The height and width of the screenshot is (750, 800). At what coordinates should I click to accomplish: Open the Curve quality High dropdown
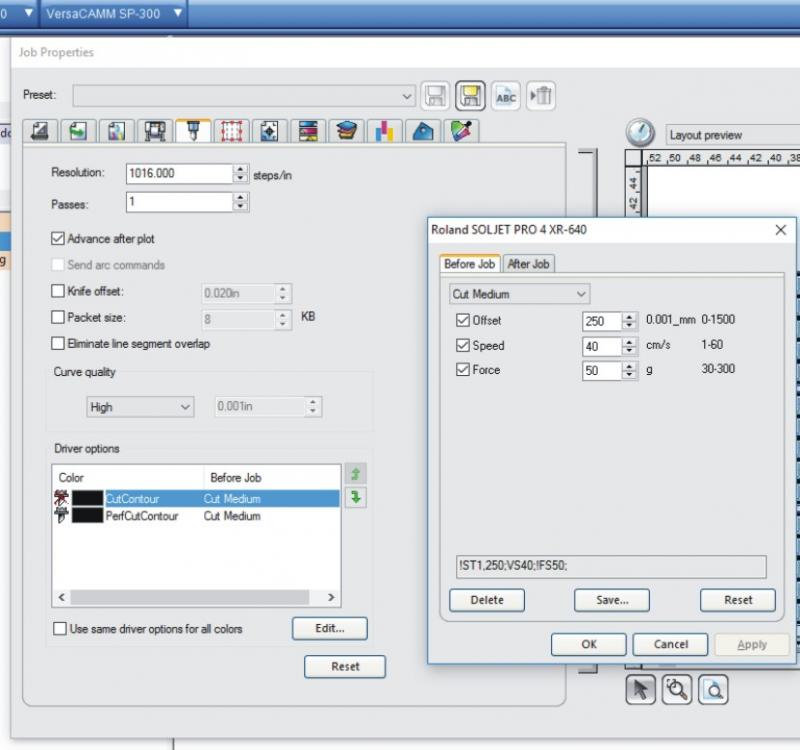(140, 407)
